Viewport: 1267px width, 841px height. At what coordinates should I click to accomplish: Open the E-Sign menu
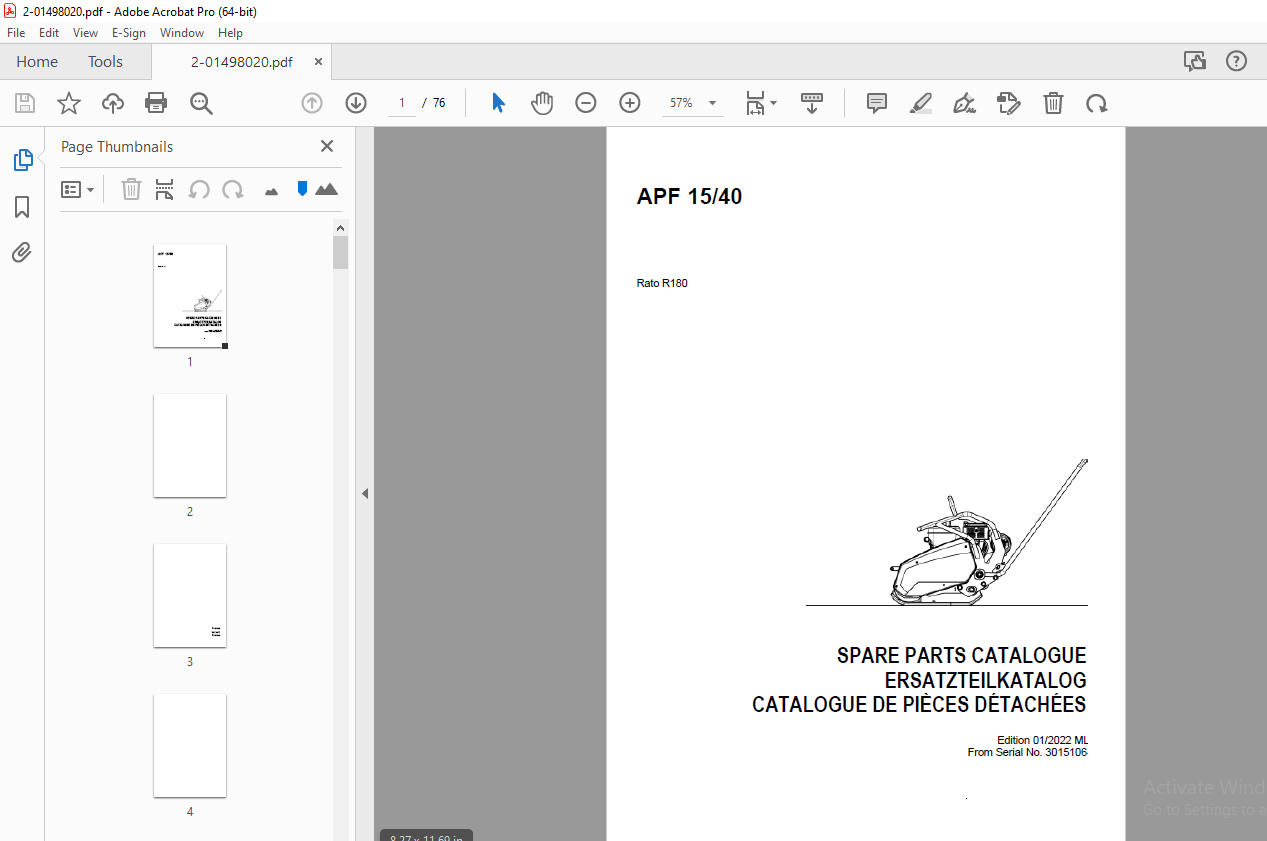(129, 33)
